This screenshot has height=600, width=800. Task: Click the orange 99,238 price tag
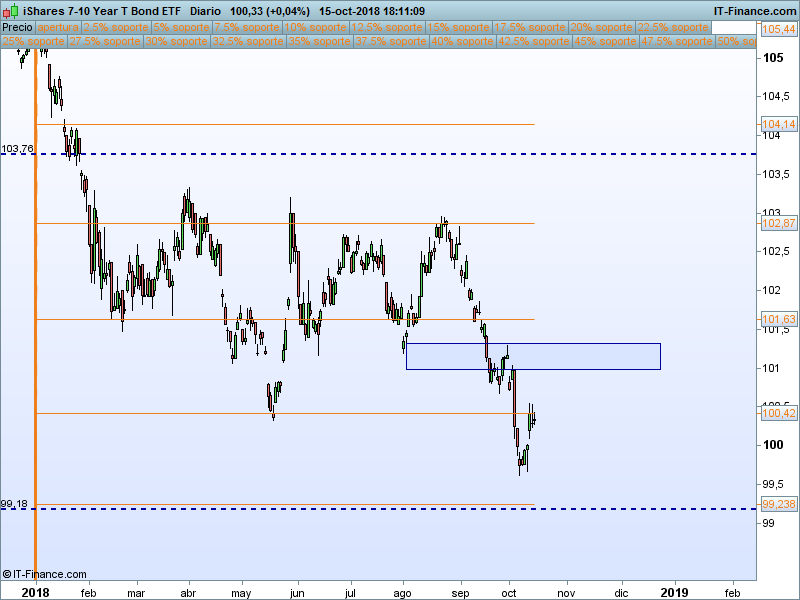[x=778, y=504]
